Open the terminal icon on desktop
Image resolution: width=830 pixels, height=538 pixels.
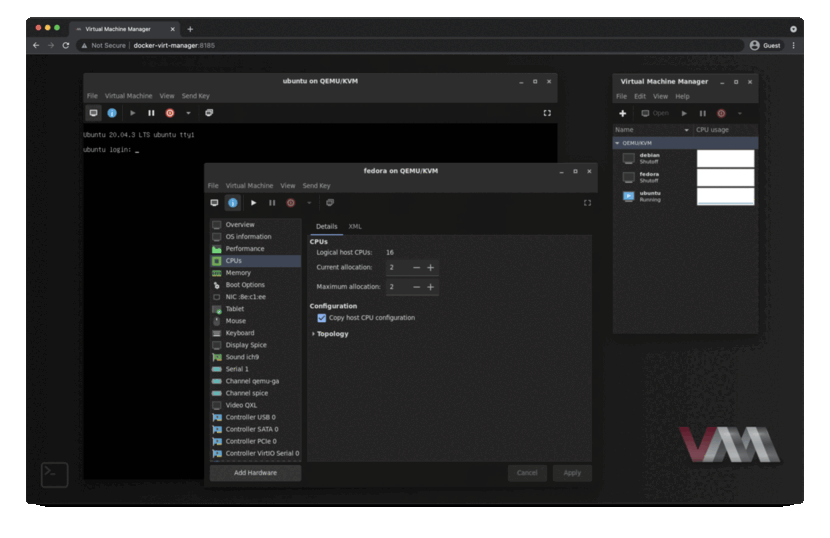point(55,474)
